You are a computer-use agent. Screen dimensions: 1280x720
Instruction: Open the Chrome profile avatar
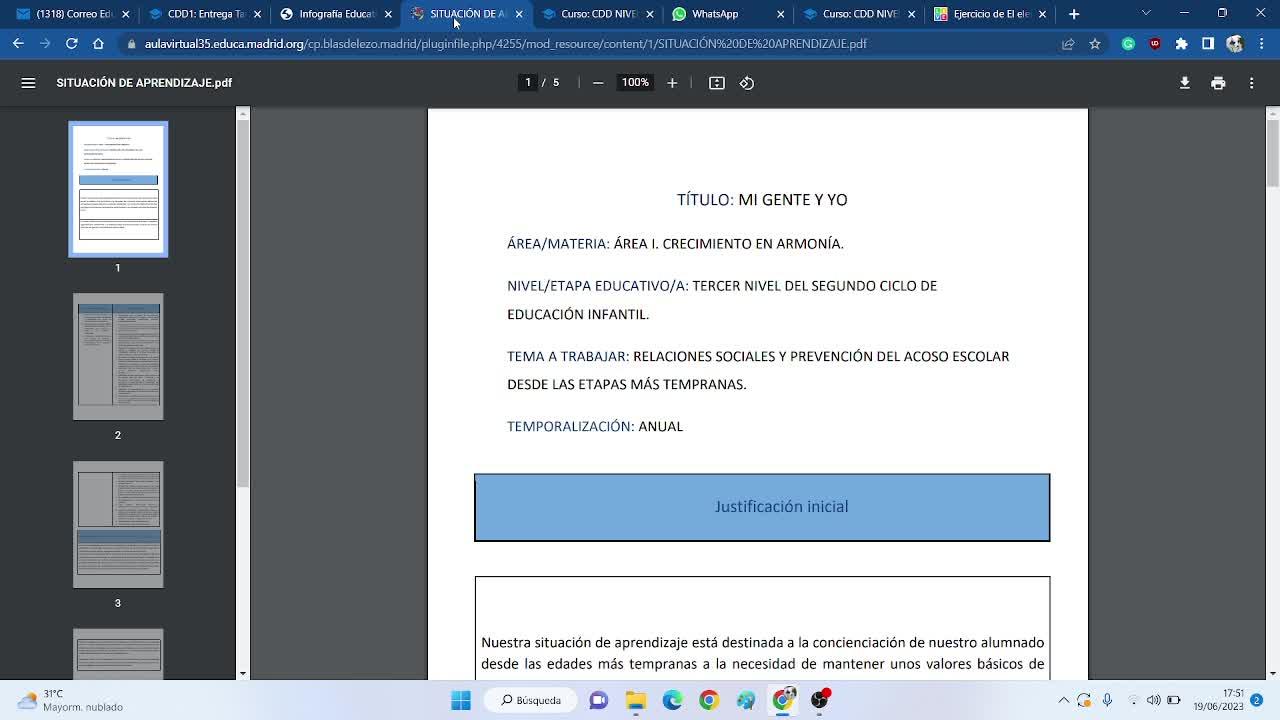pos(1234,44)
